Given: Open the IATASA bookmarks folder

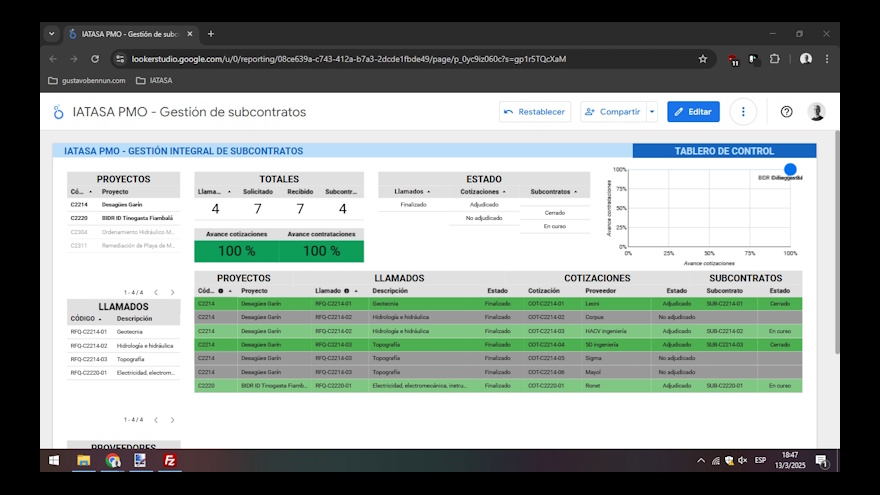Looking at the screenshot, I should [154, 80].
